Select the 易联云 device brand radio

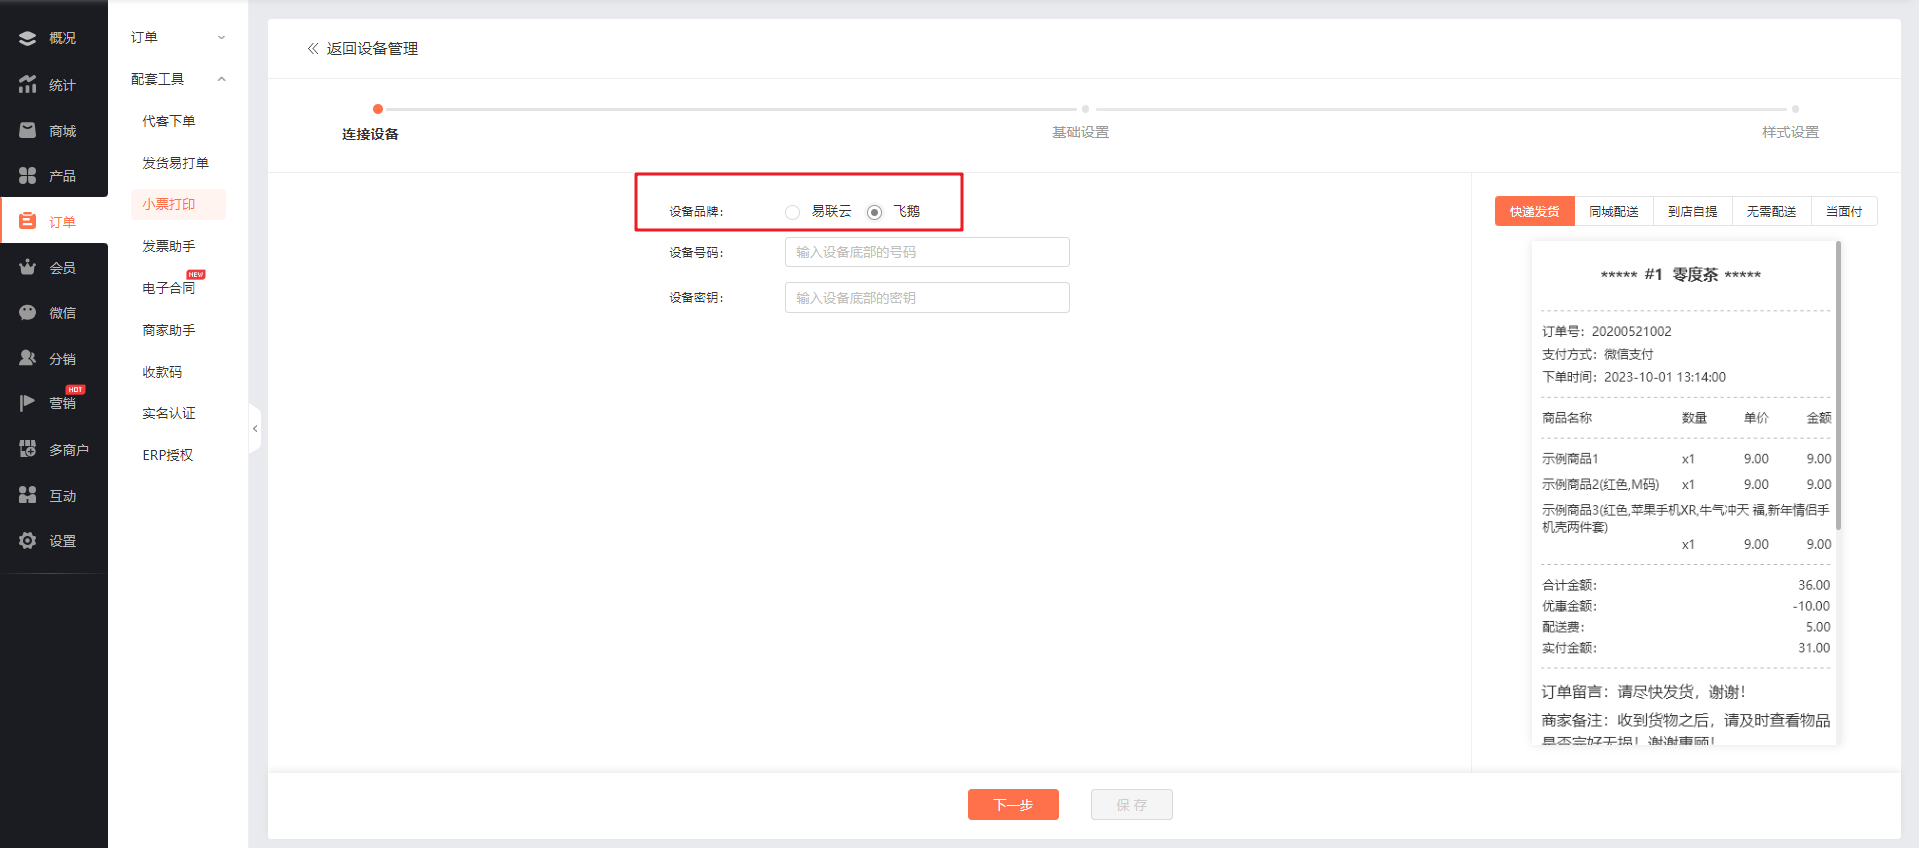792,212
